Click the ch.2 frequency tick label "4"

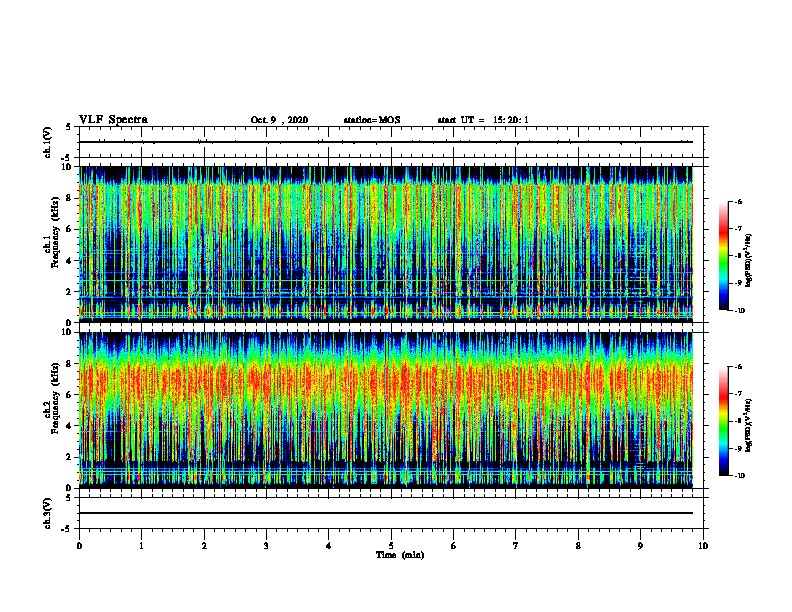point(70,426)
